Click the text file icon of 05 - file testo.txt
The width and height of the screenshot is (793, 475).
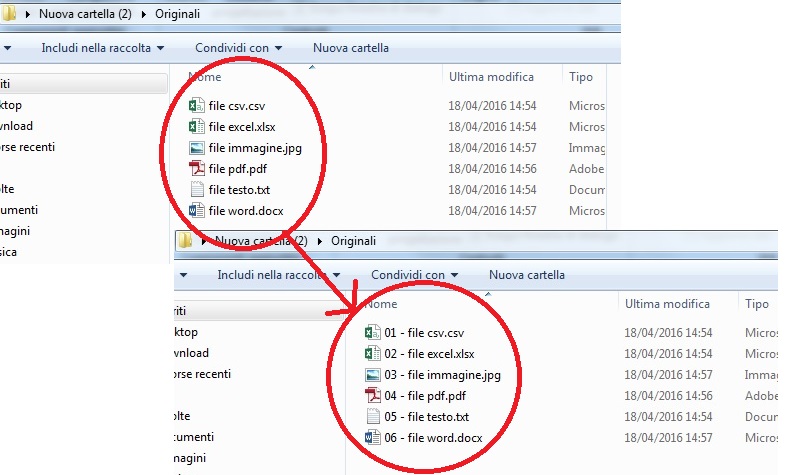click(x=373, y=417)
